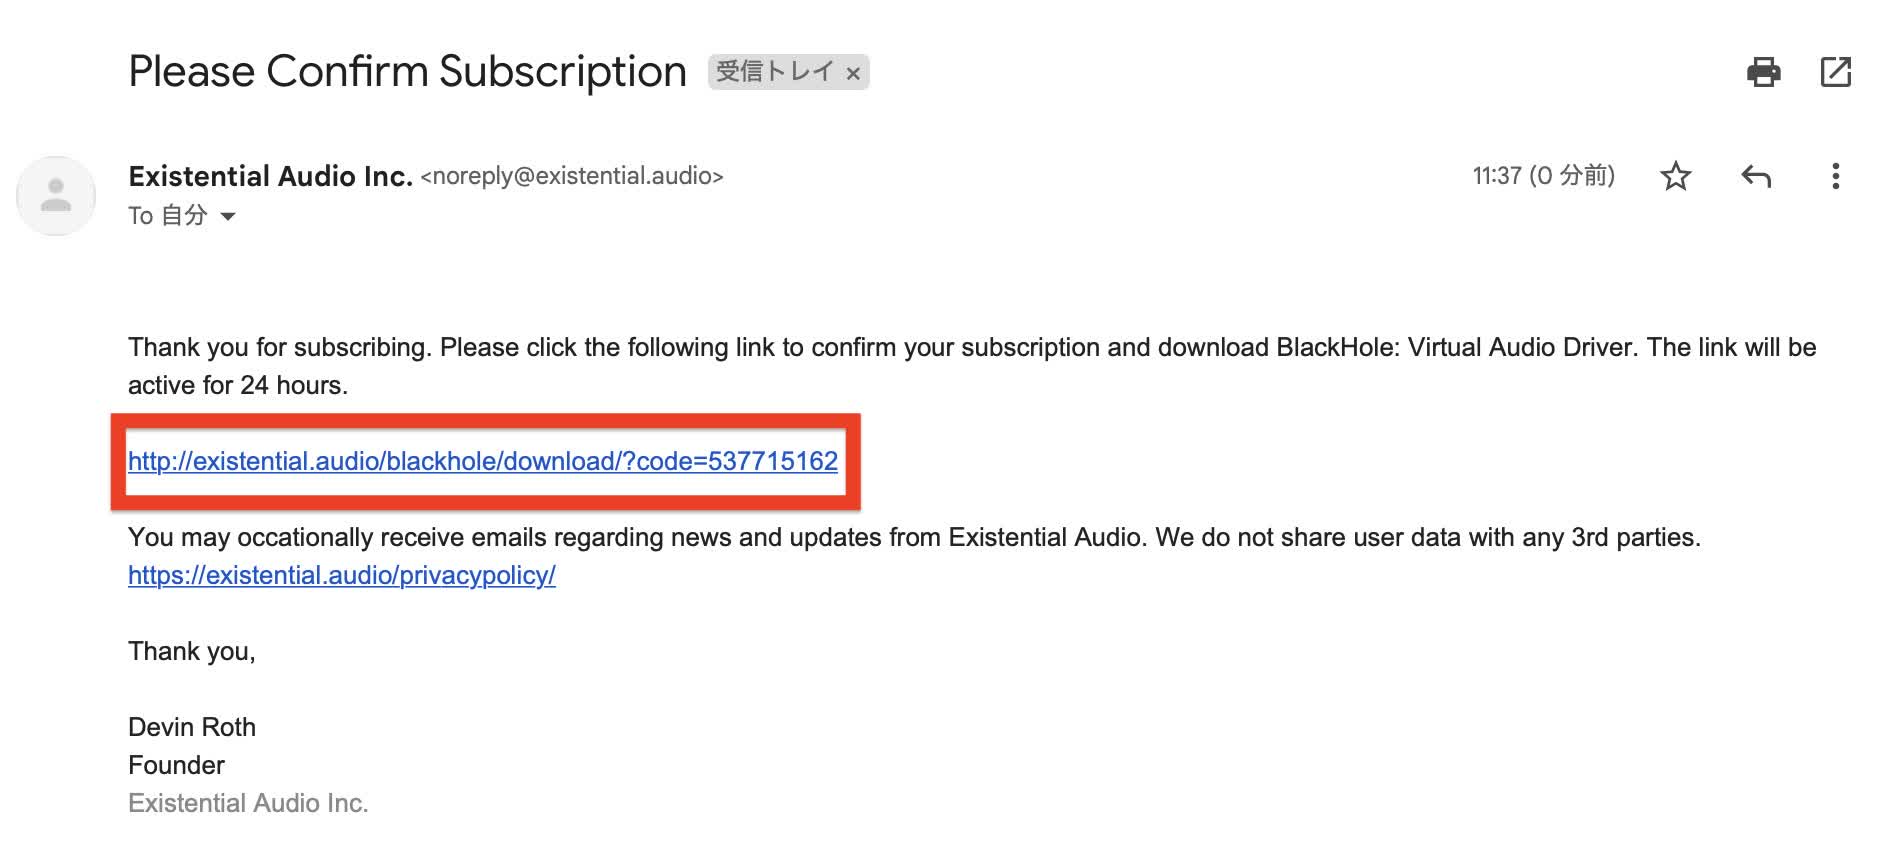The width and height of the screenshot is (1880, 842).
Task: Remove the 受信トレイ label with the x
Action: 853,73
